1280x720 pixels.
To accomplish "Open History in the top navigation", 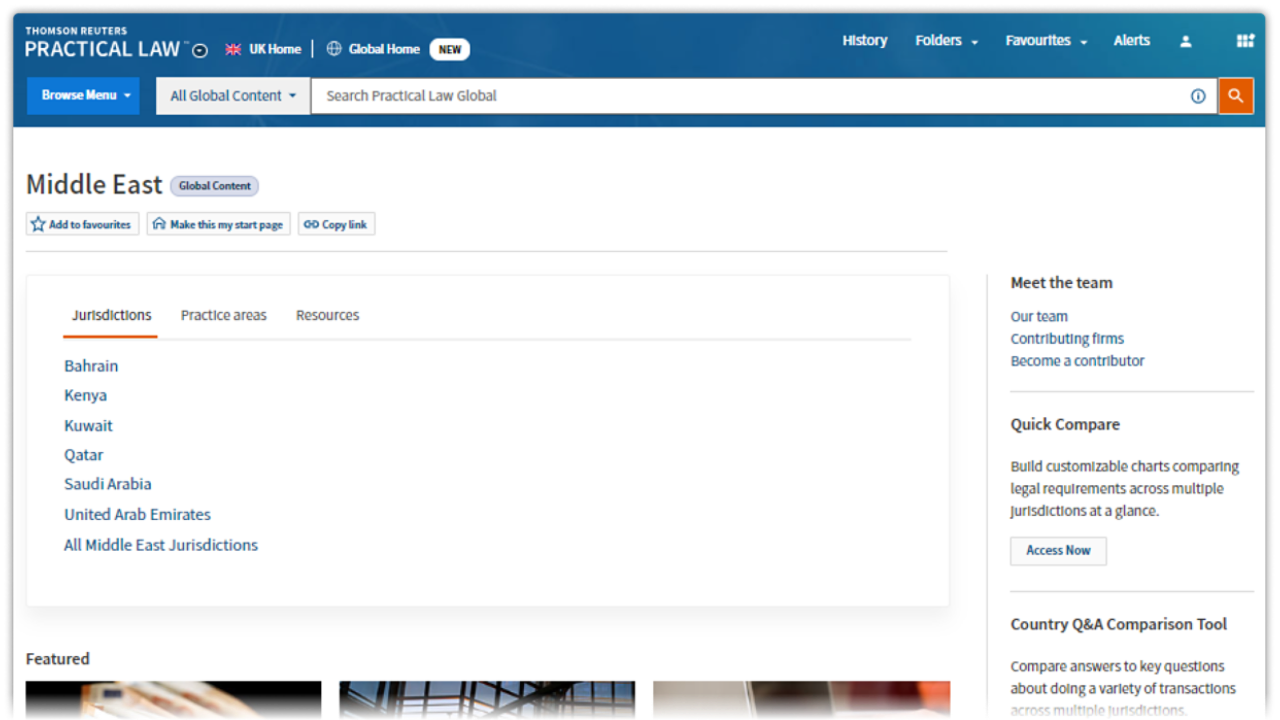I will pyautogui.click(x=864, y=41).
